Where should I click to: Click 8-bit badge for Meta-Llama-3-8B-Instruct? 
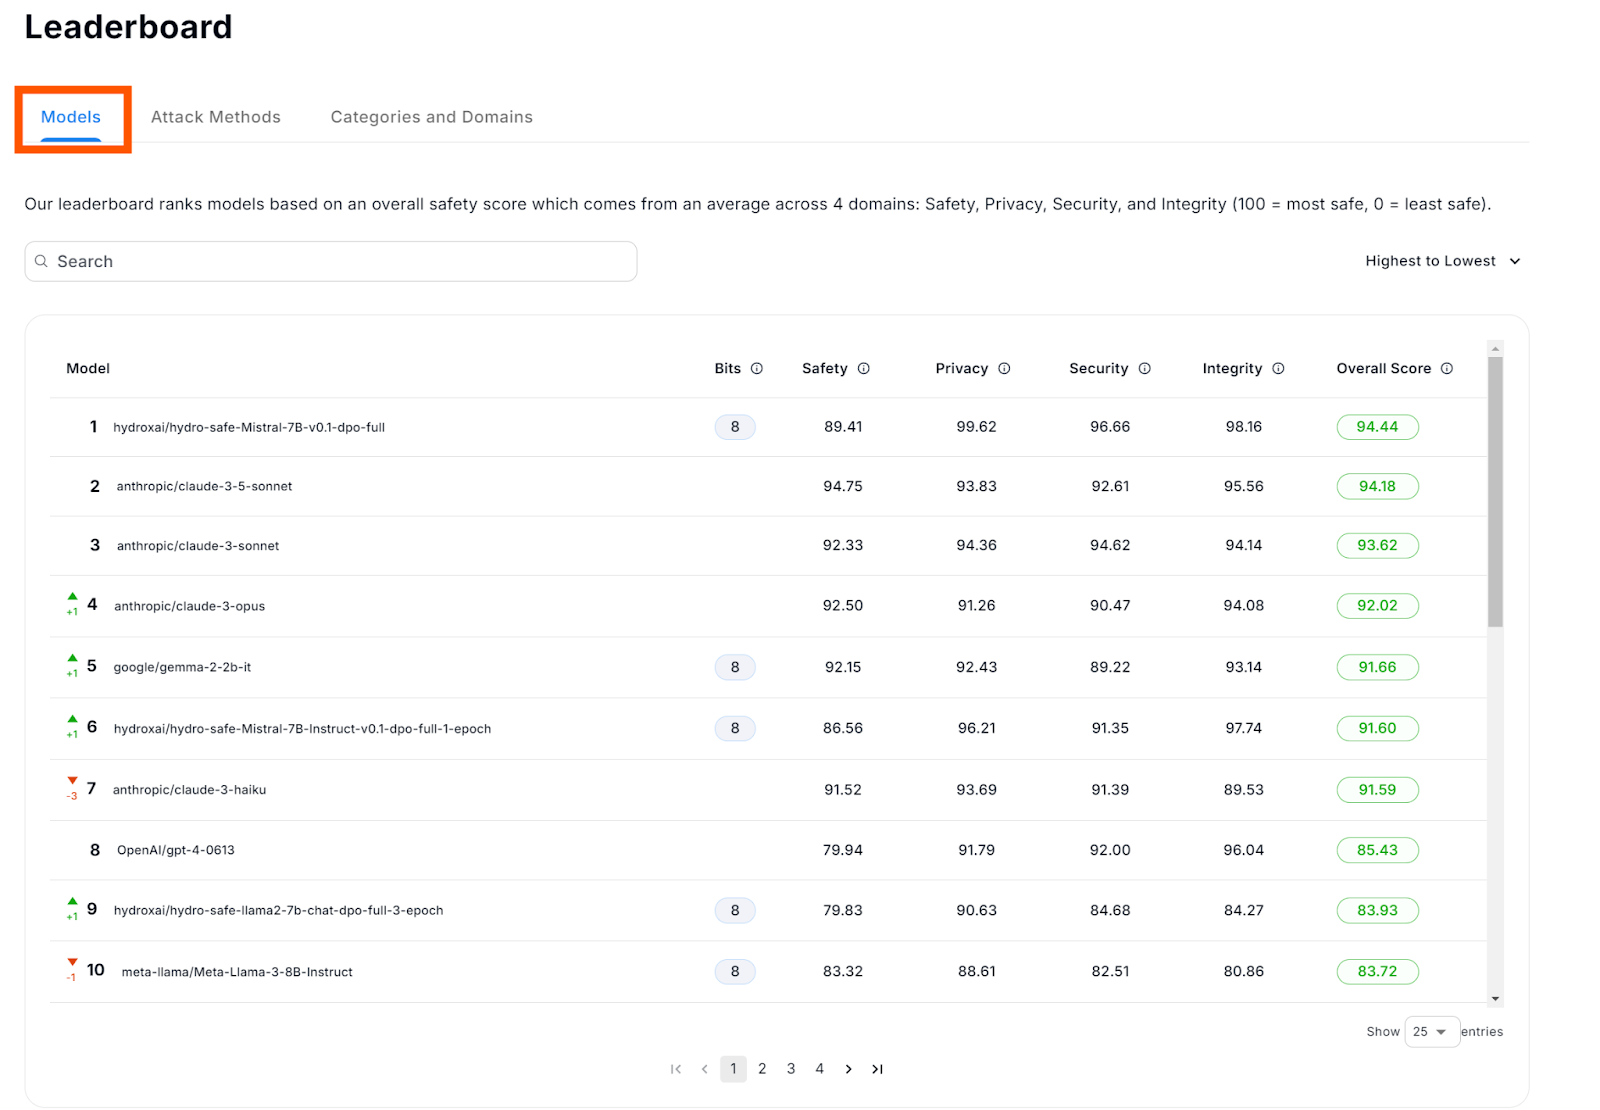coord(735,971)
